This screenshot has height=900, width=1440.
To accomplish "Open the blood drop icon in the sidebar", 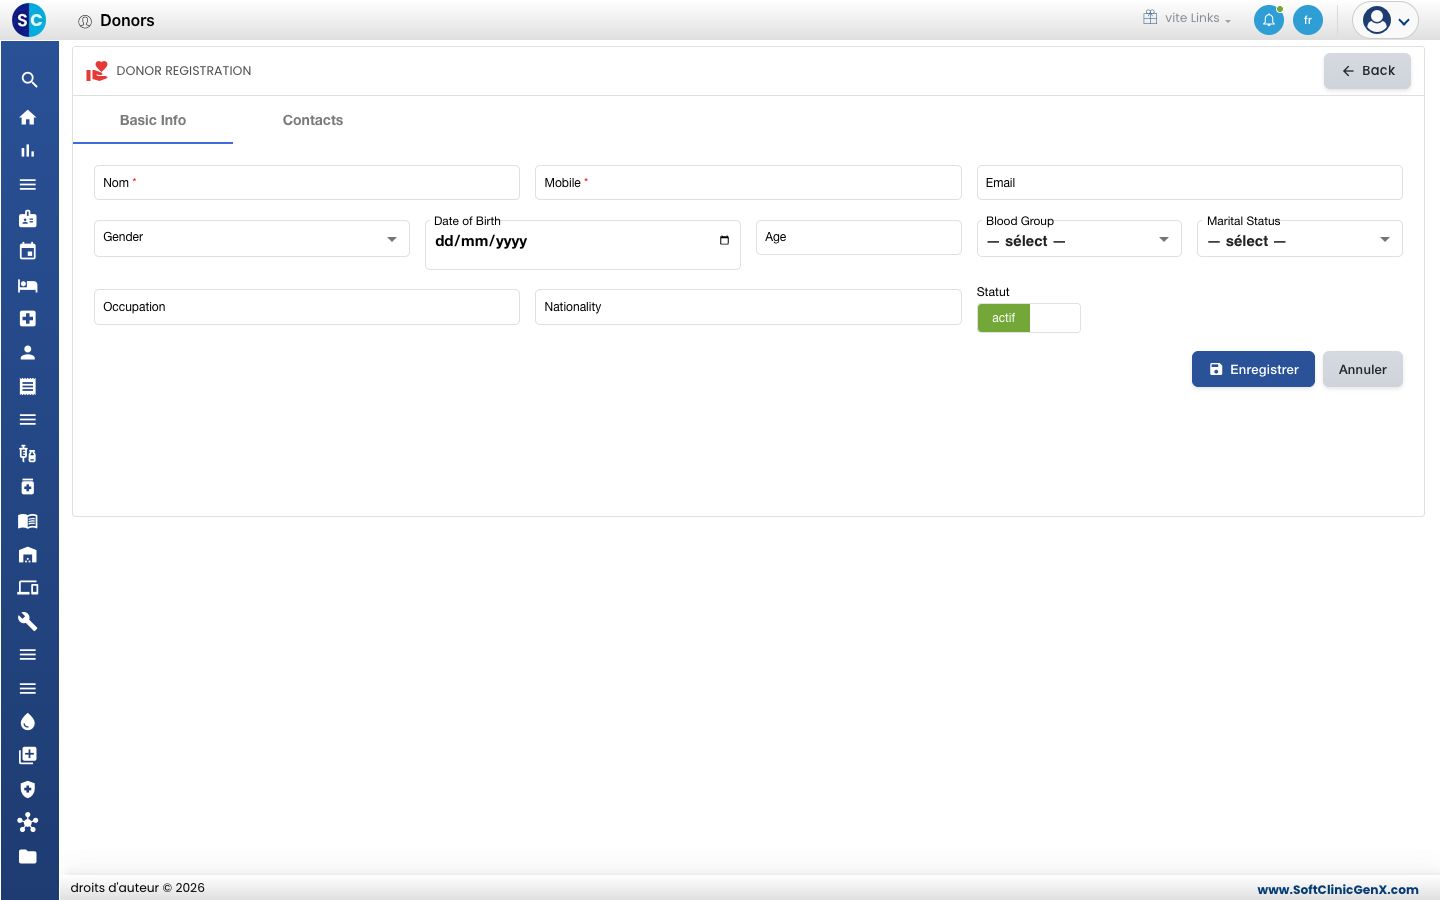I will click(28, 722).
